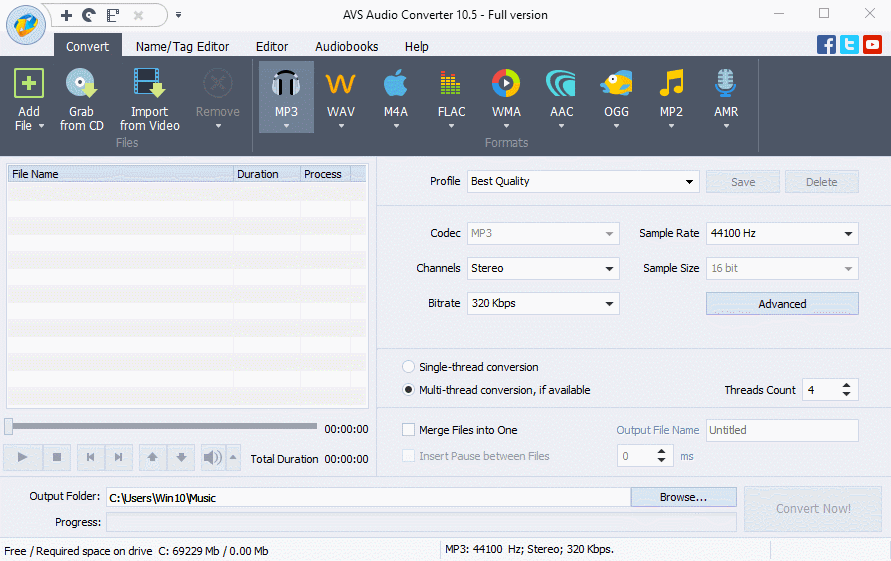The height and width of the screenshot is (561, 891).
Task: Pick the WMA format icon
Action: click(x=506, y=84)
